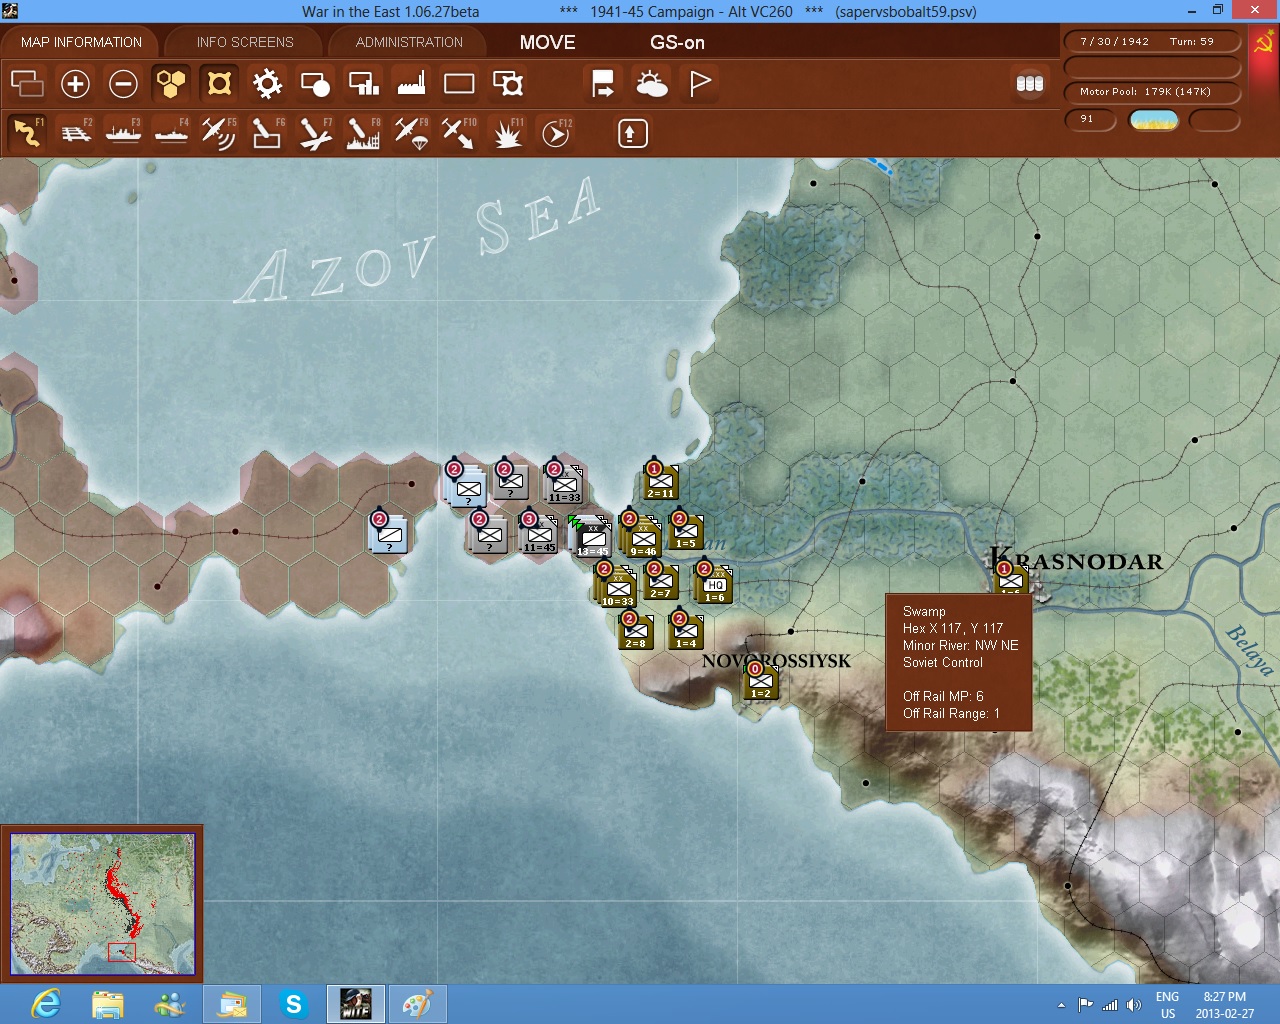Select the Soviet unit labeled 1=4
The width and height of the screenshot is (1280, 1024).
685,631
